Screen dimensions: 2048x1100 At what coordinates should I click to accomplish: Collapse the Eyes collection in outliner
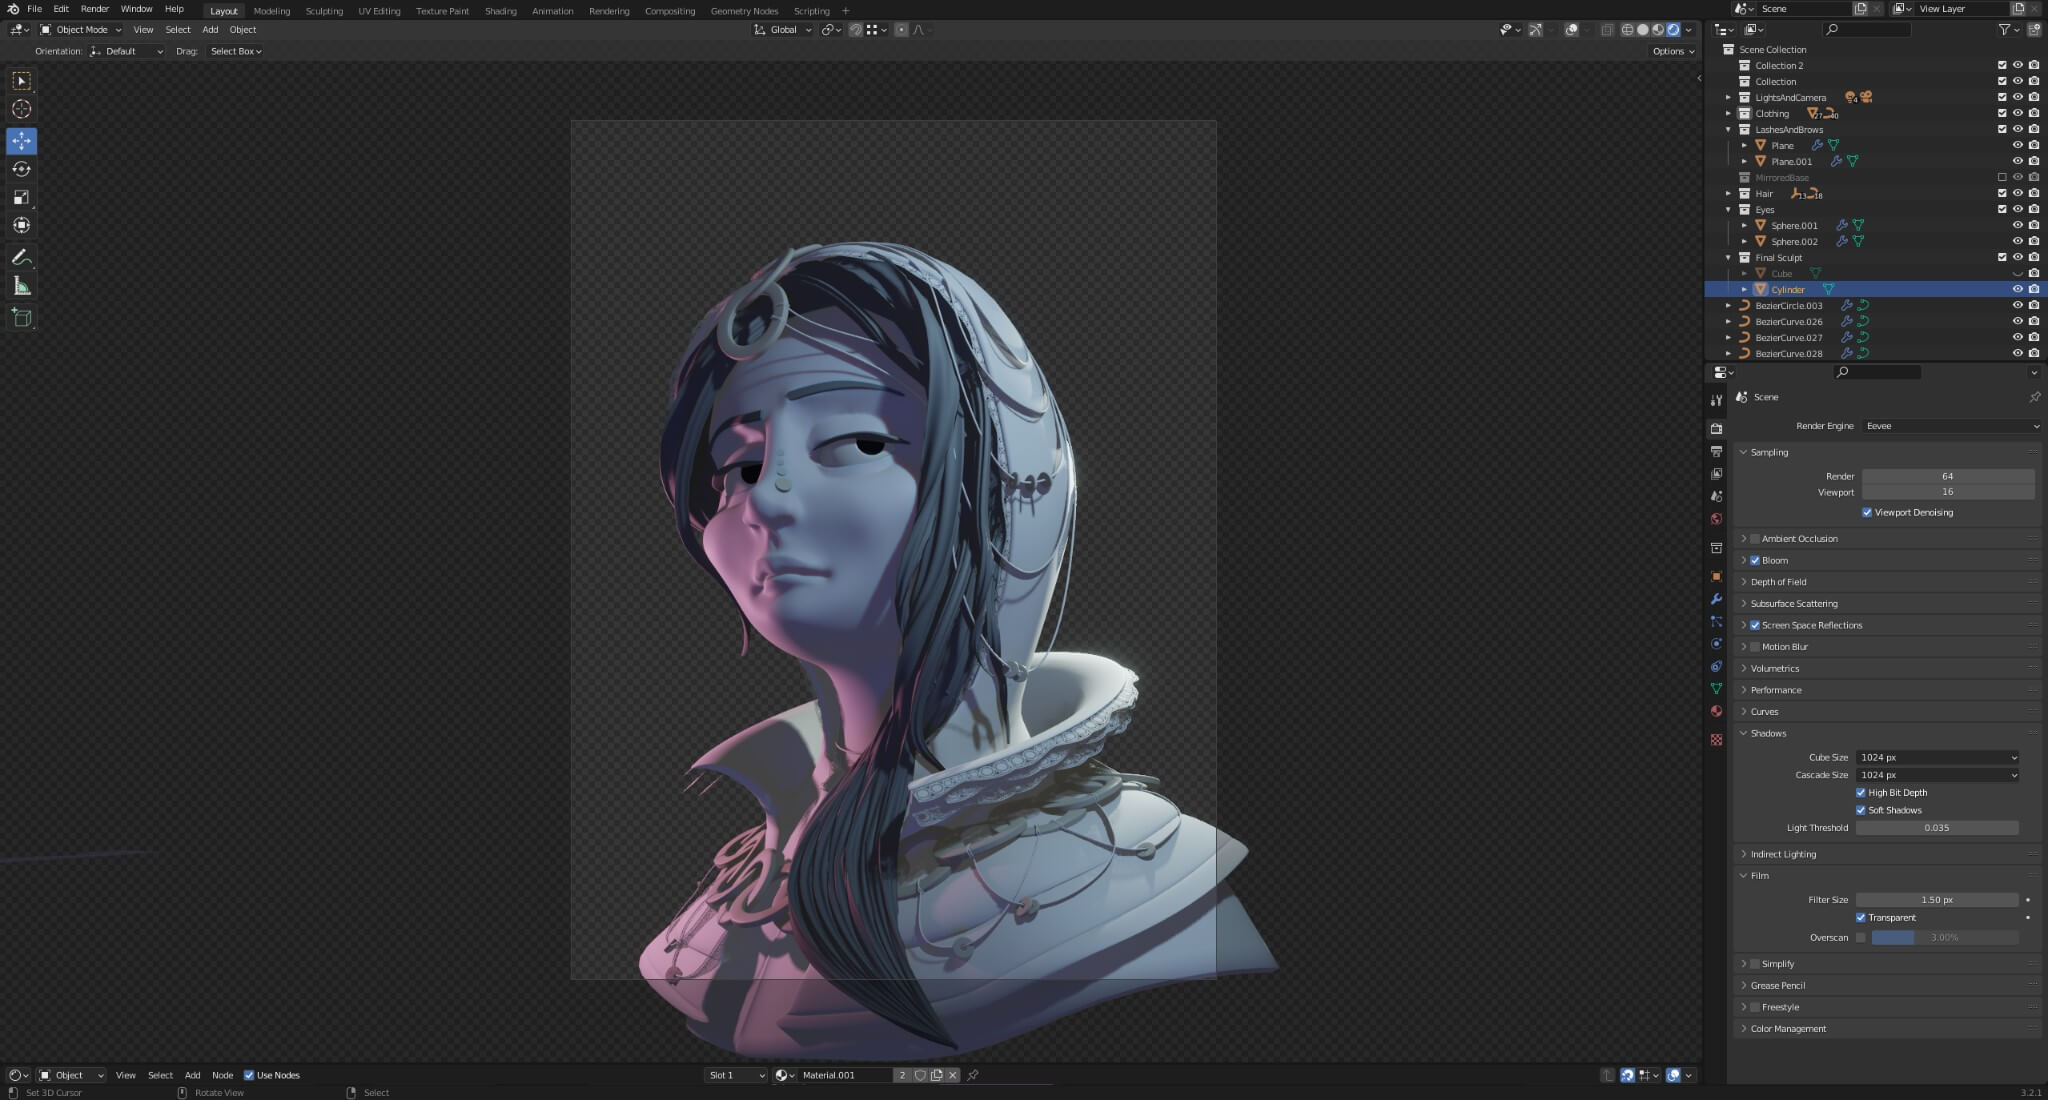(x=1728, y=210)
